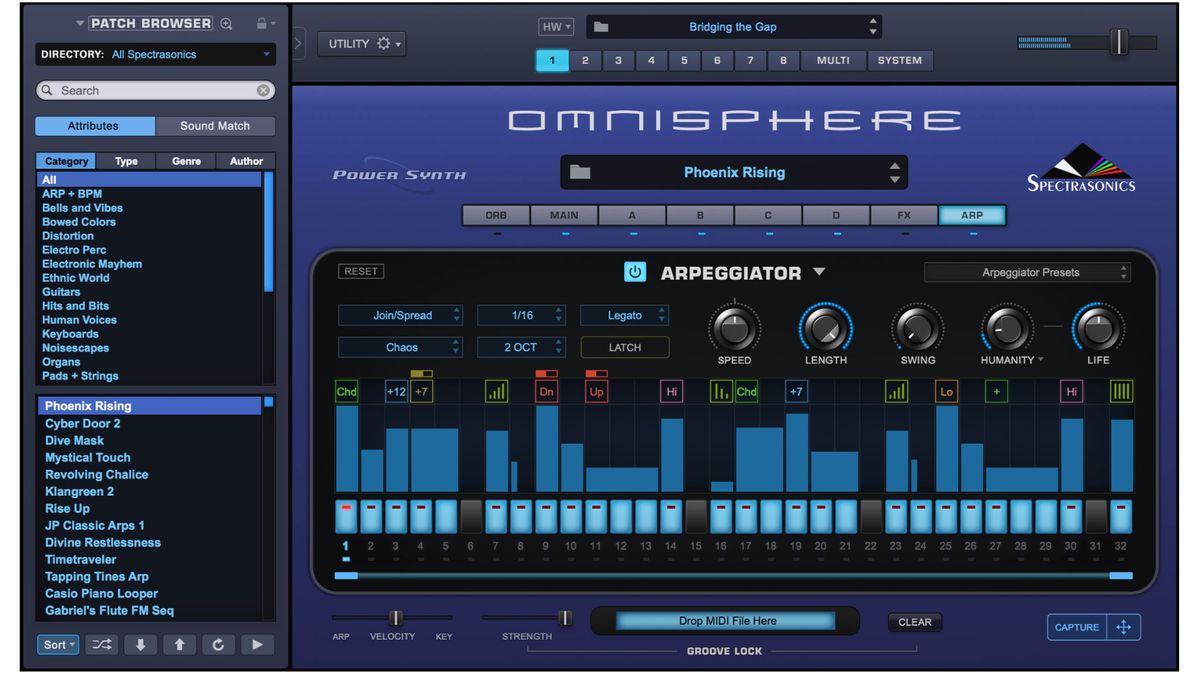Open the Utility gear icon menu

(x=385, y=43)
